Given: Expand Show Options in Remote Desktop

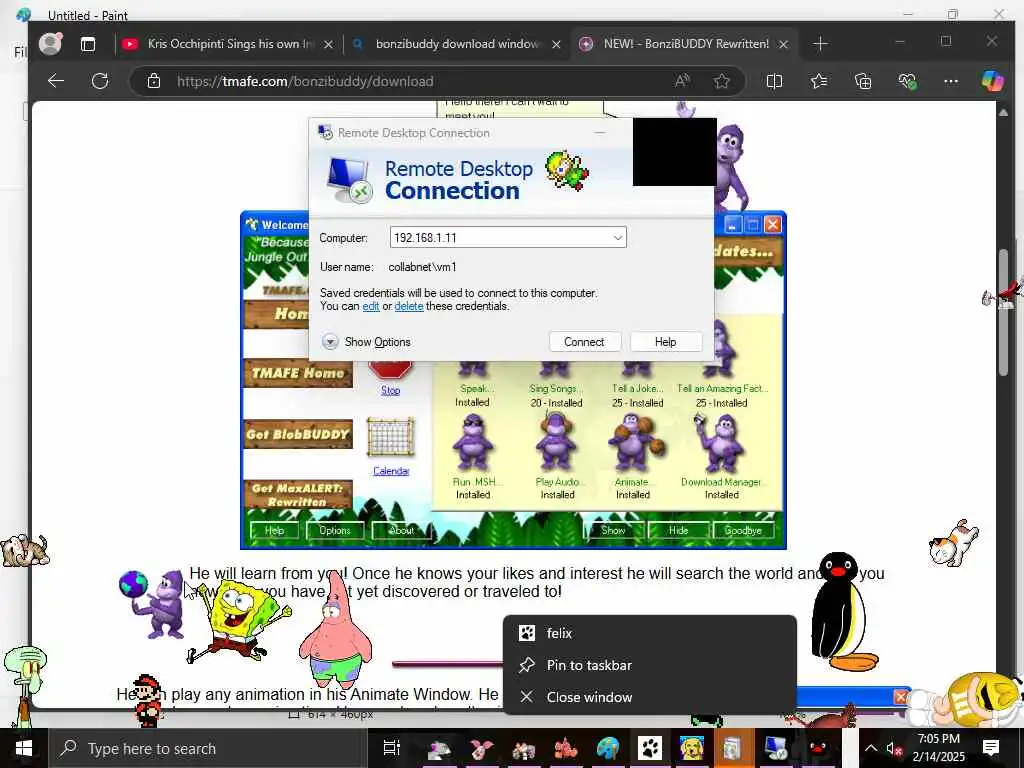Looking at the screenshot, I should click(x=366, y=342).
